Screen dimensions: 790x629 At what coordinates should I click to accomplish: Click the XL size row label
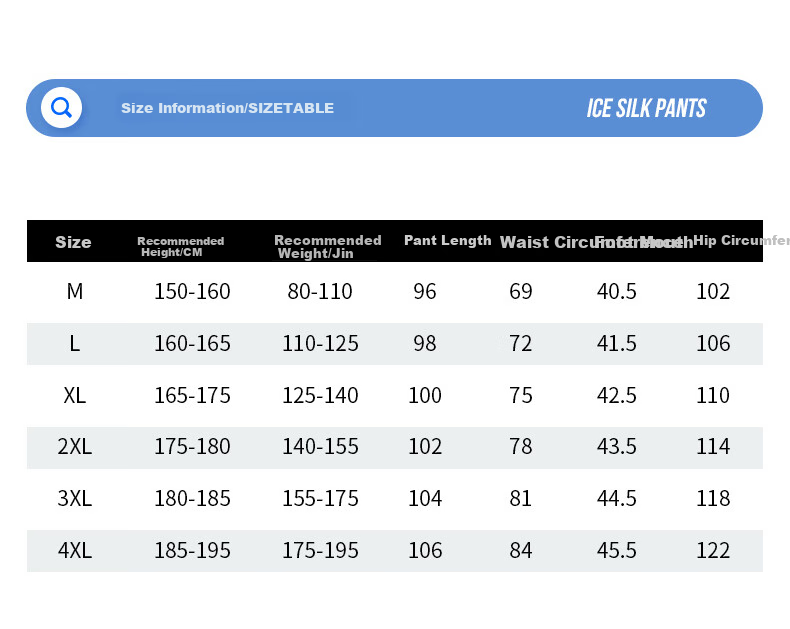(x=75, y=395)
